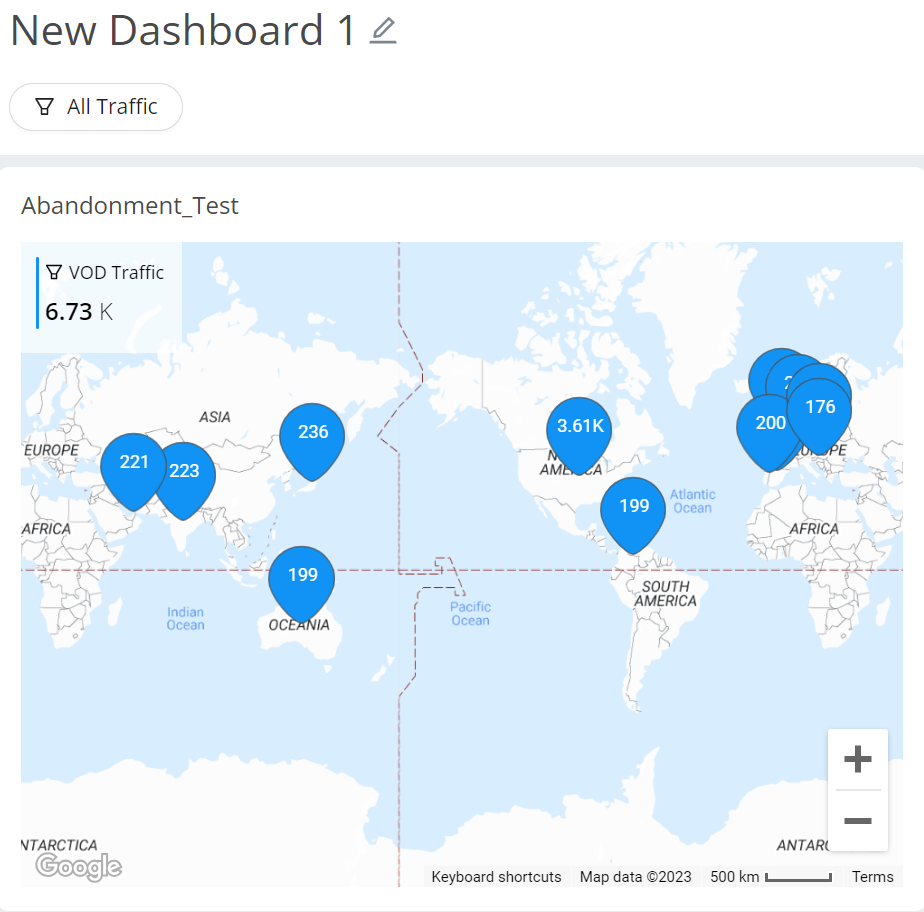Open the map Terms link
This screenshot has height=912, width=924.
(872, 877)
